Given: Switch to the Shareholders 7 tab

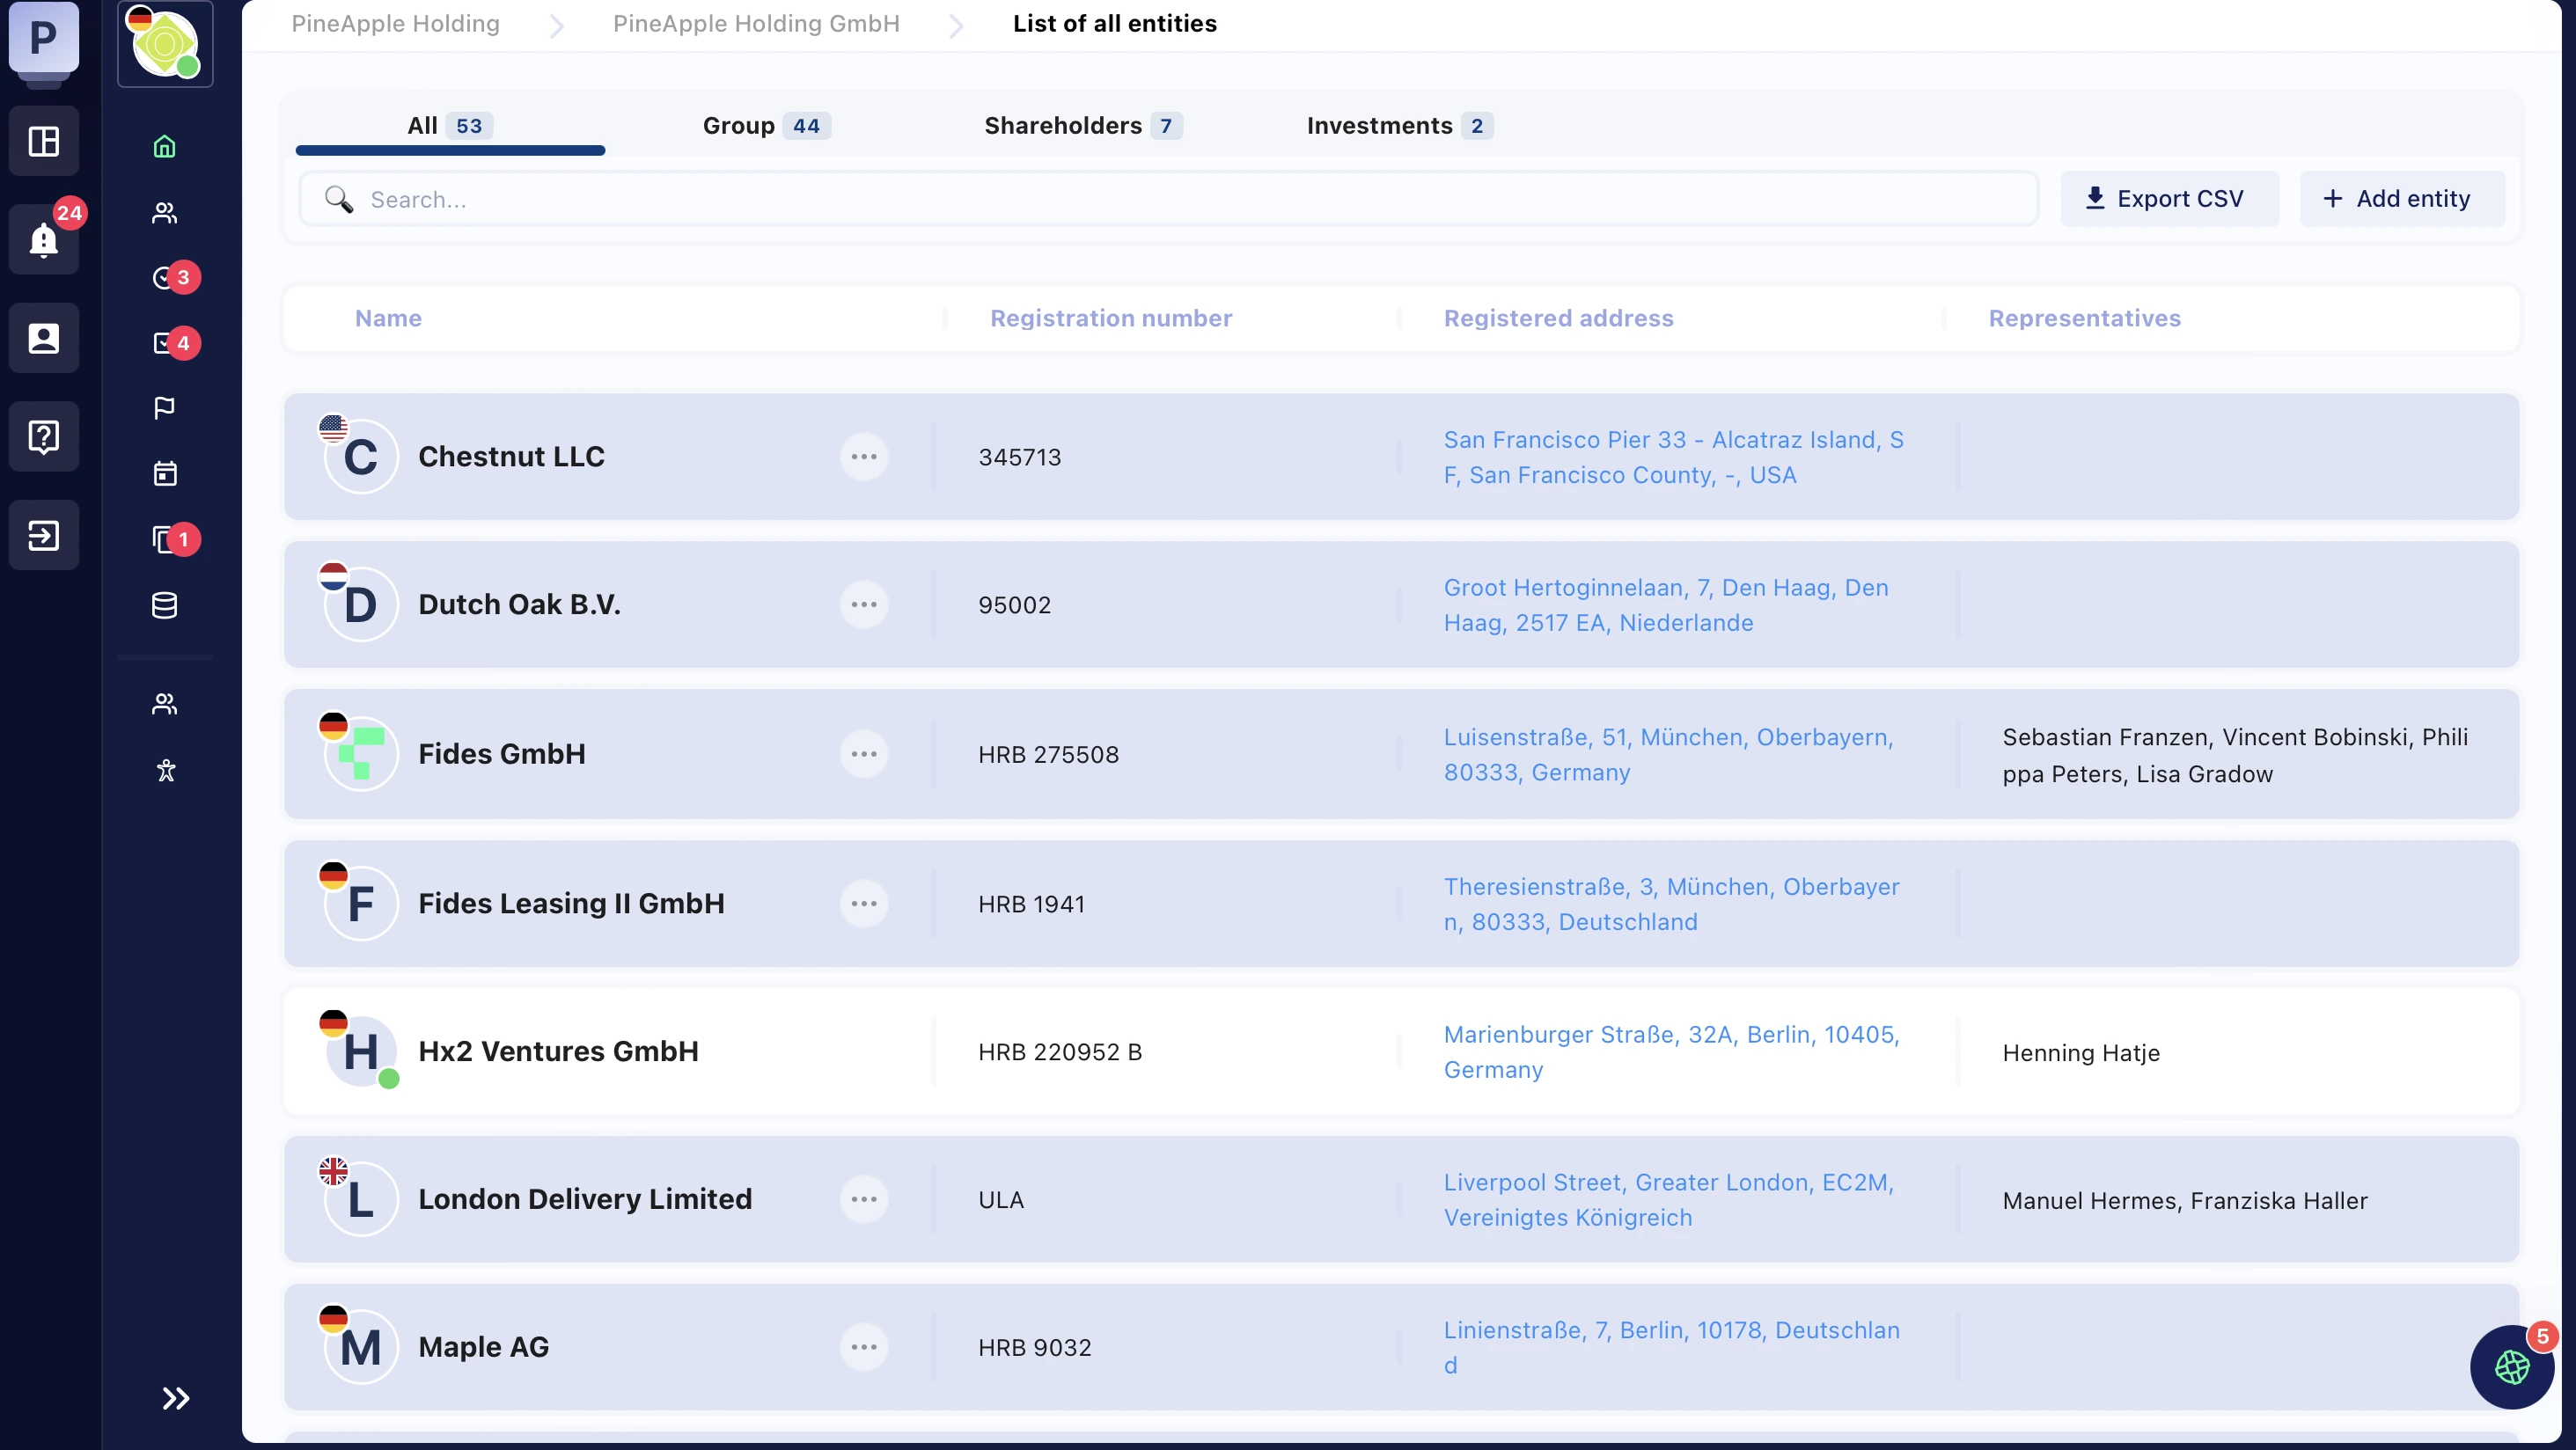Looking at the screenshot, I should pos(1083,125).
